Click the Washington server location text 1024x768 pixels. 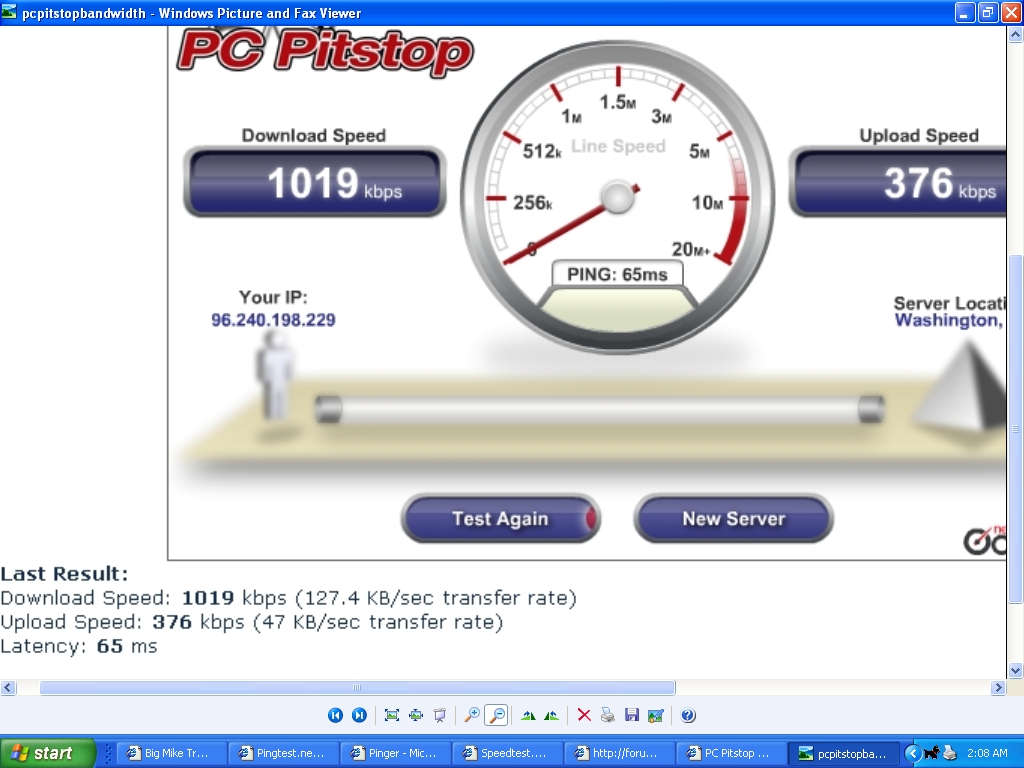pyautogui.click(x=948, y=320)
